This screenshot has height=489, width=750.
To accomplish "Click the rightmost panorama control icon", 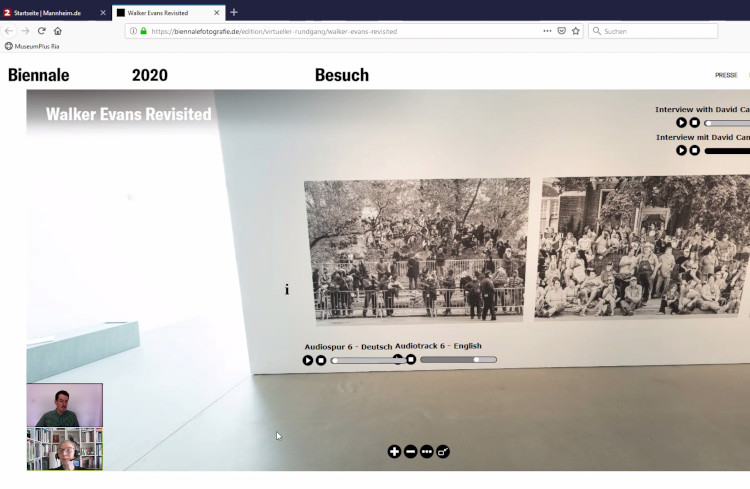I will (x=443, y=452).
